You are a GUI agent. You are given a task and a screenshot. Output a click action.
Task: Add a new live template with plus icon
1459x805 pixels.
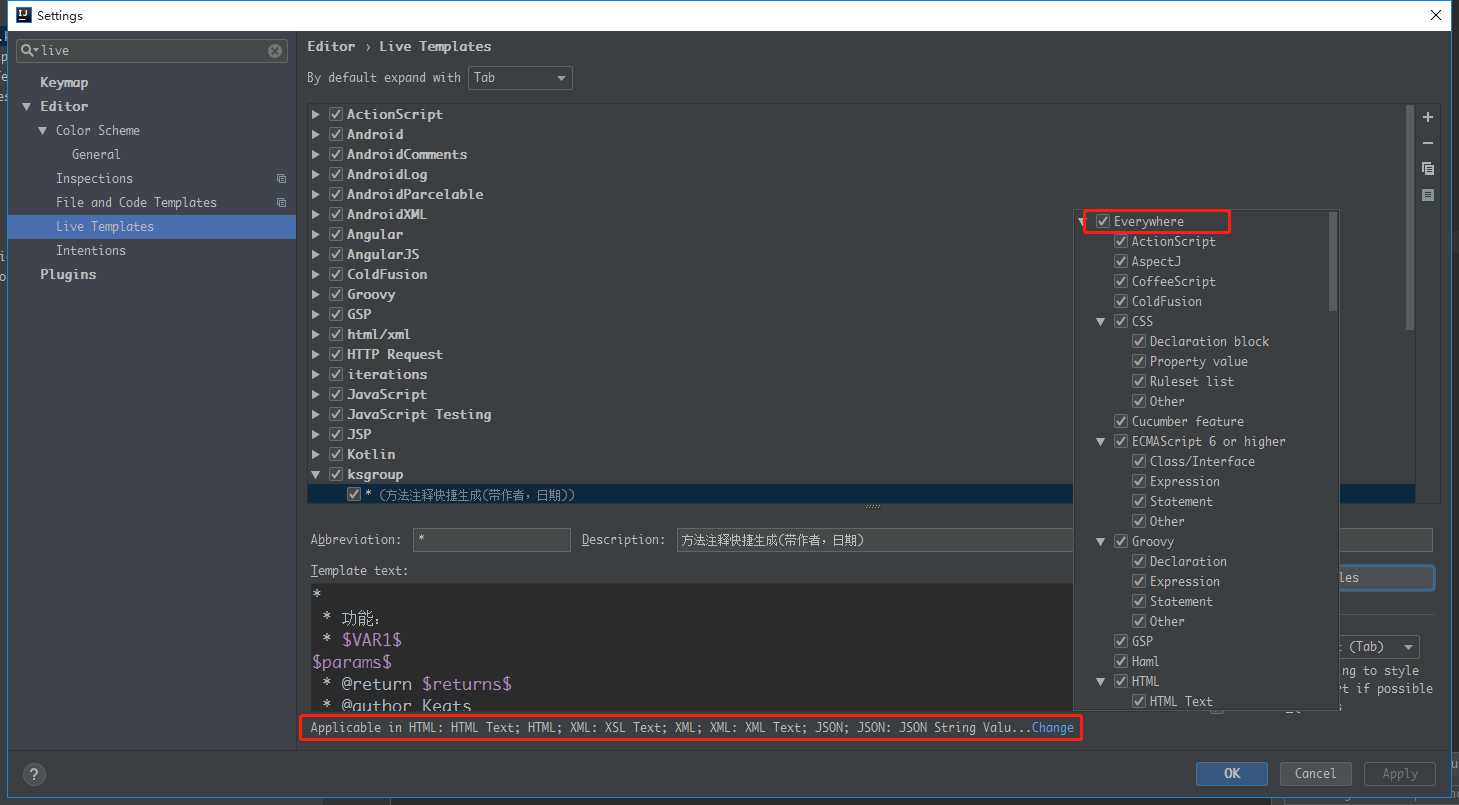click(x=1427, y=117)
